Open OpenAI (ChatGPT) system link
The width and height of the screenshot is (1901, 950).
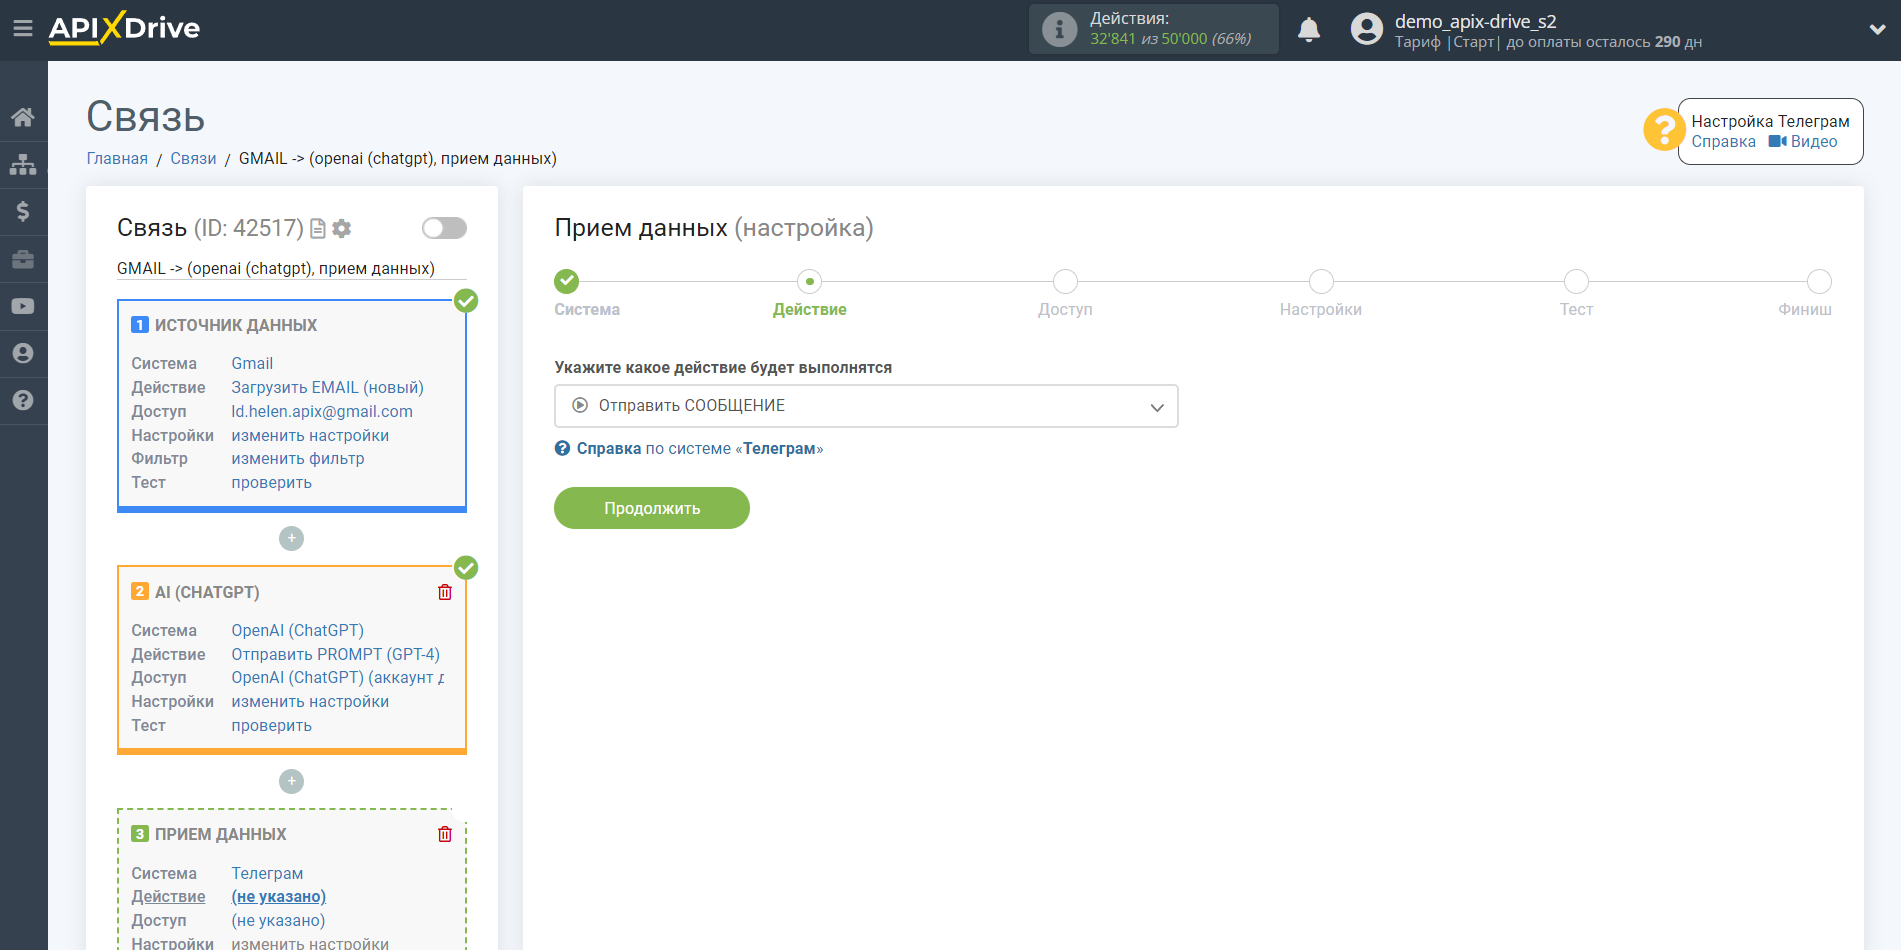click(x=297, y=630)
